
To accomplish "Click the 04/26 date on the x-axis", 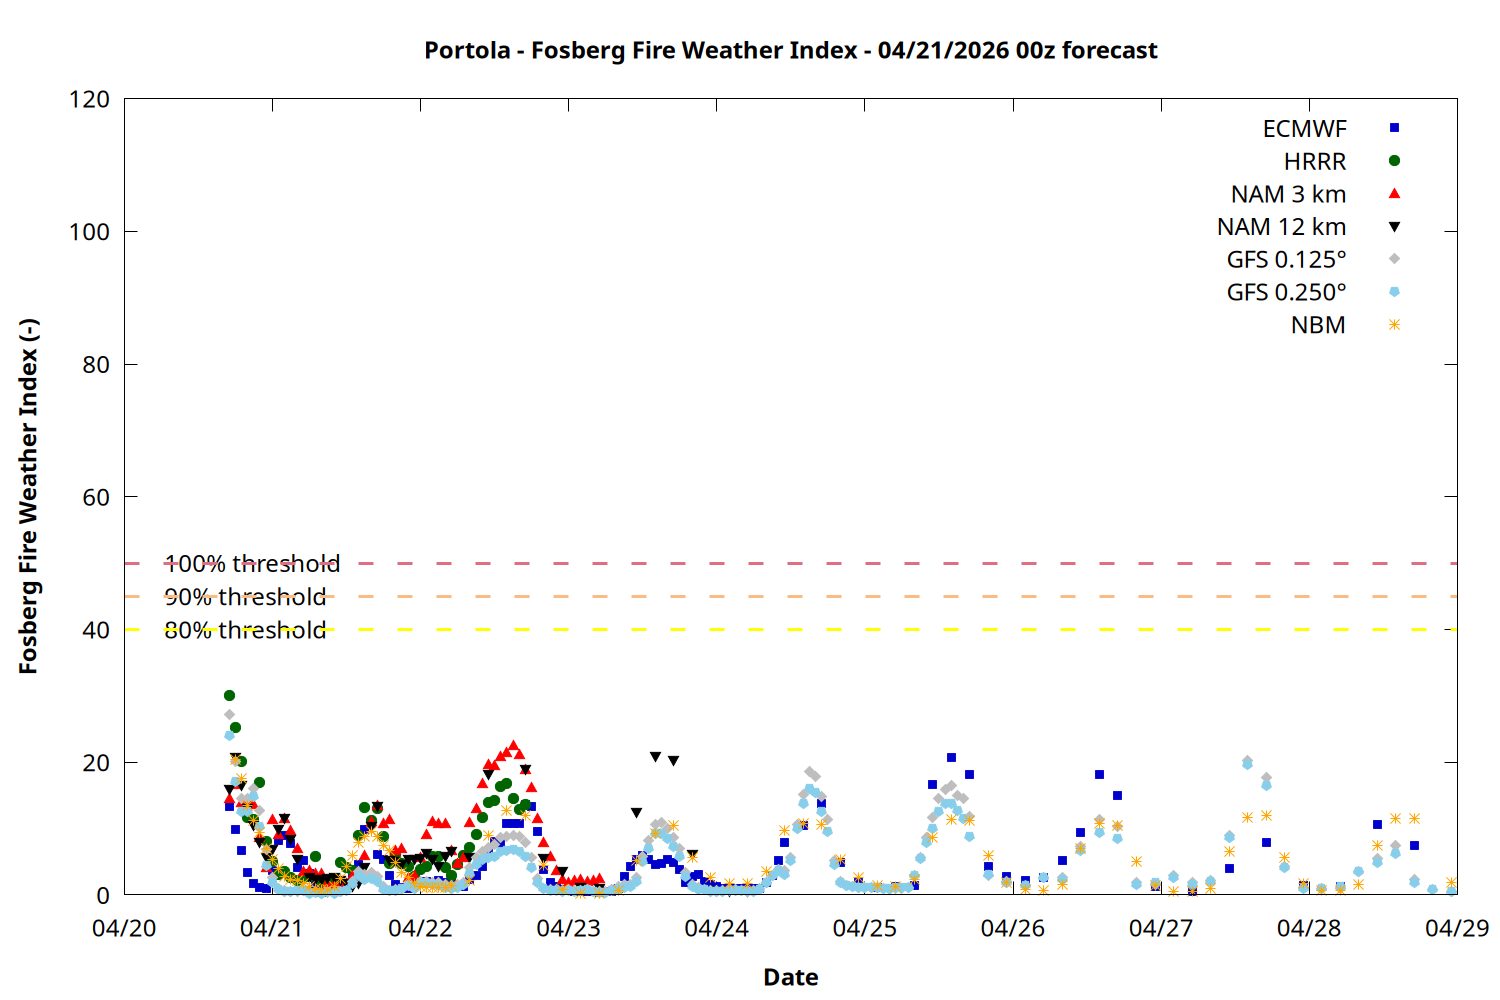I will click(x=1012, y=928).
